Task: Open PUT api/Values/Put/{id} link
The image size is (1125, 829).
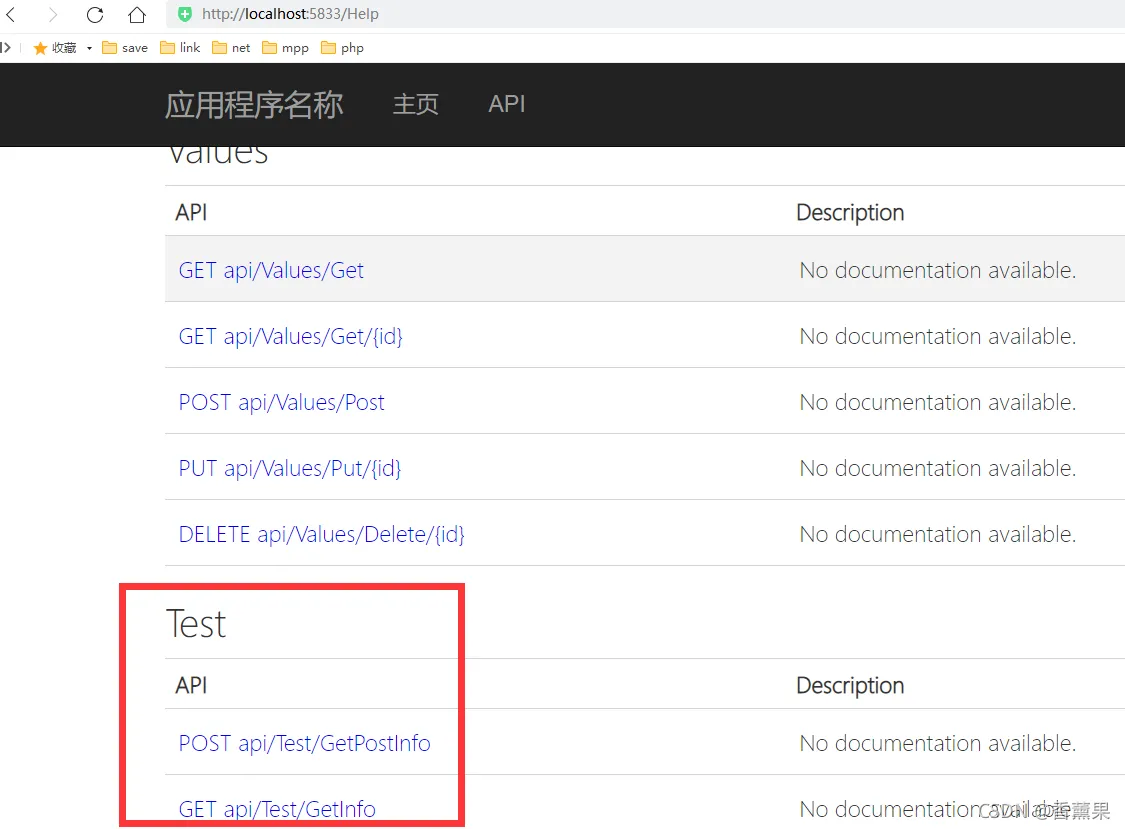Action: tap(290, 469)
